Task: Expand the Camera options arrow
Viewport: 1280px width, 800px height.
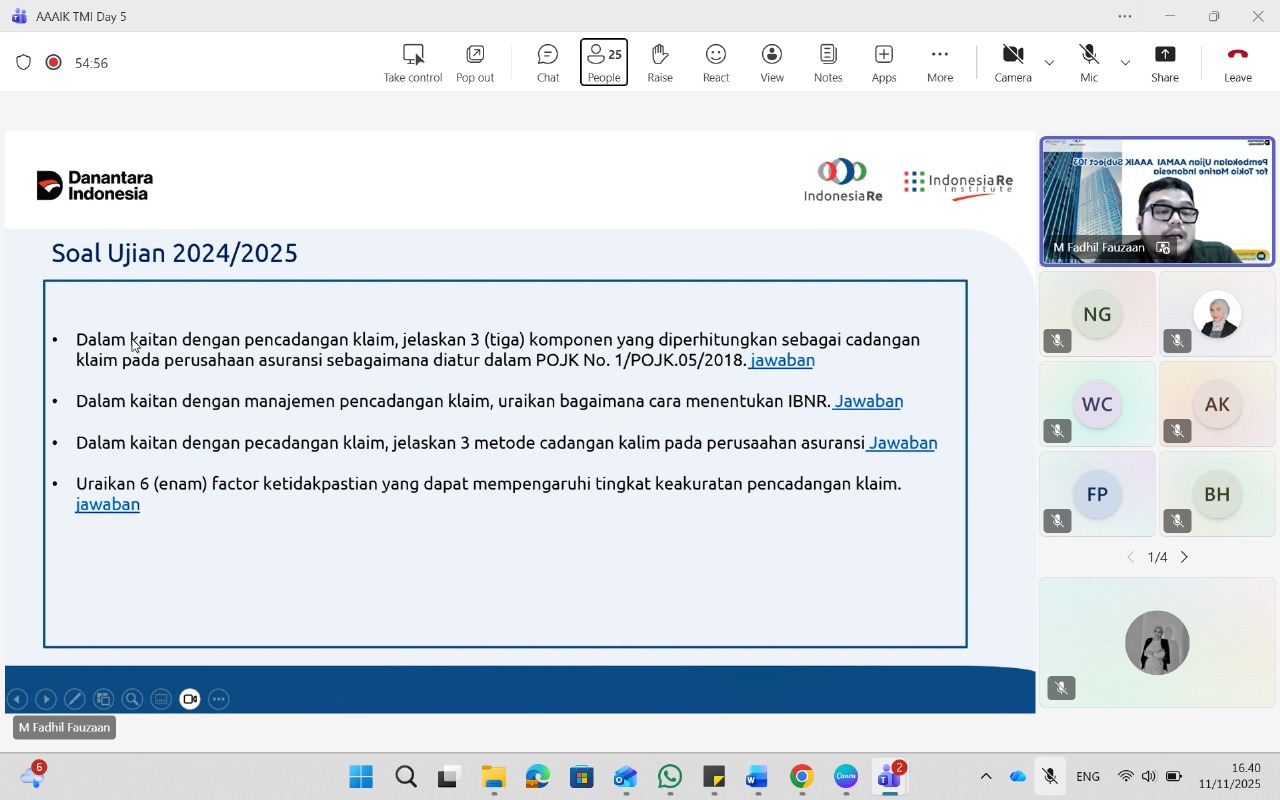Action: pyautogui.click(x=1049, y=63)
